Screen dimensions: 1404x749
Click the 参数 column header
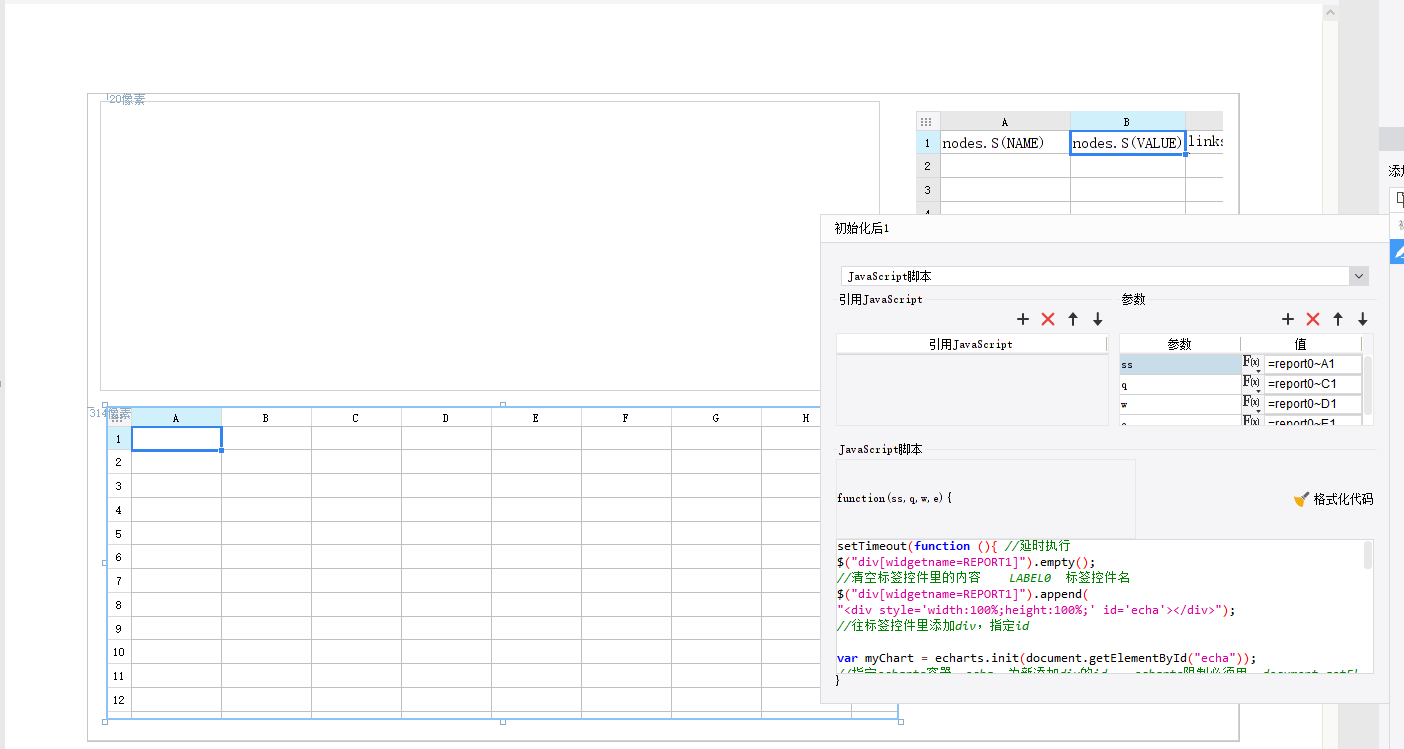point(1180,344)
